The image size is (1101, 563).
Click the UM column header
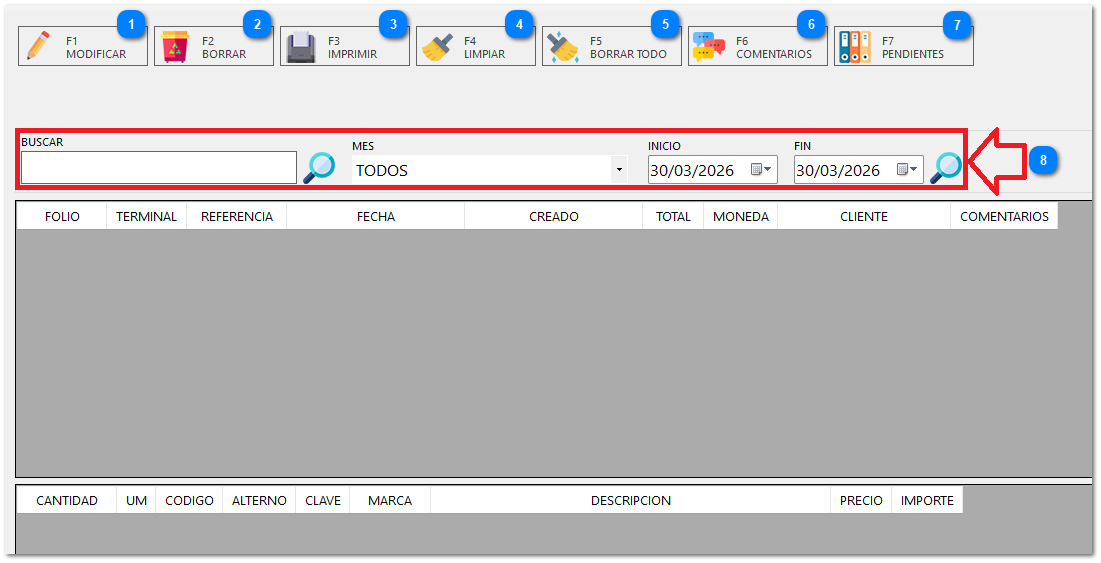(x=136, y=501)
